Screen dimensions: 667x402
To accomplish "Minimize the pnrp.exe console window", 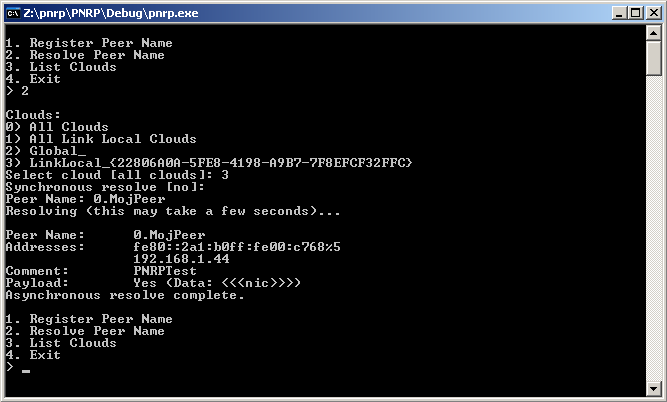I will tap(619, 13).
